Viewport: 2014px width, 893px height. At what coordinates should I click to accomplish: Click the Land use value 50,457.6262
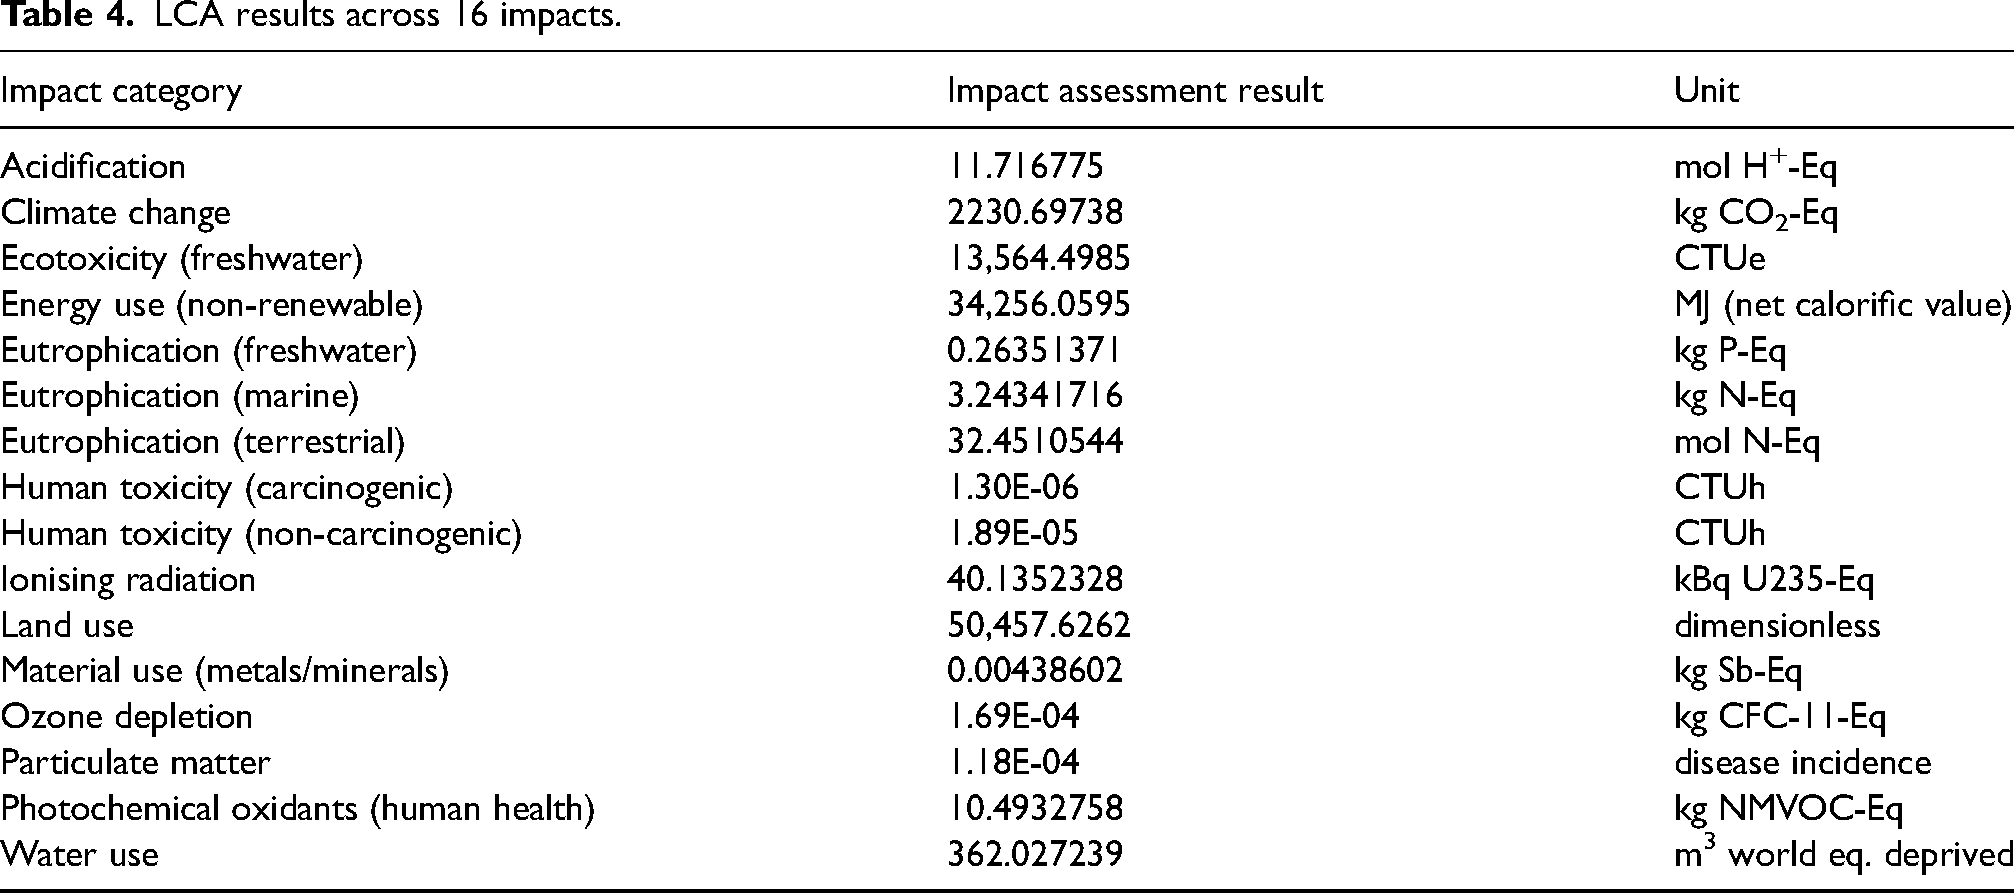(1039, 626)
